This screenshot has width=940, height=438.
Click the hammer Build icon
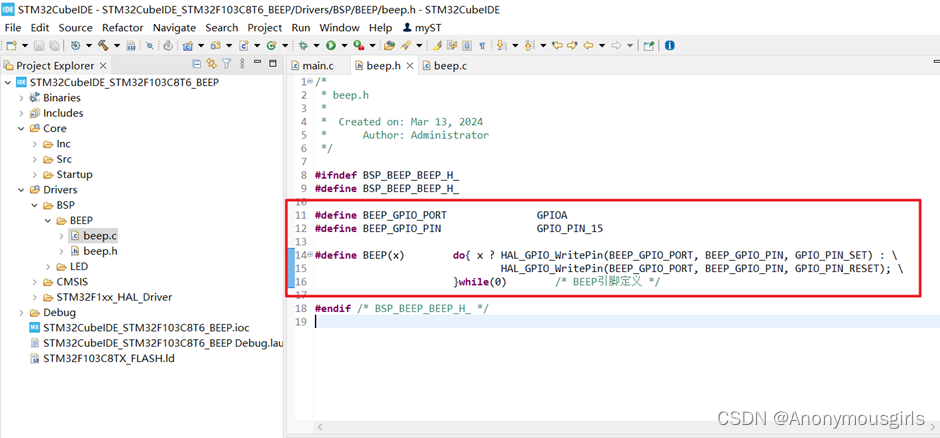click(103, 46)
